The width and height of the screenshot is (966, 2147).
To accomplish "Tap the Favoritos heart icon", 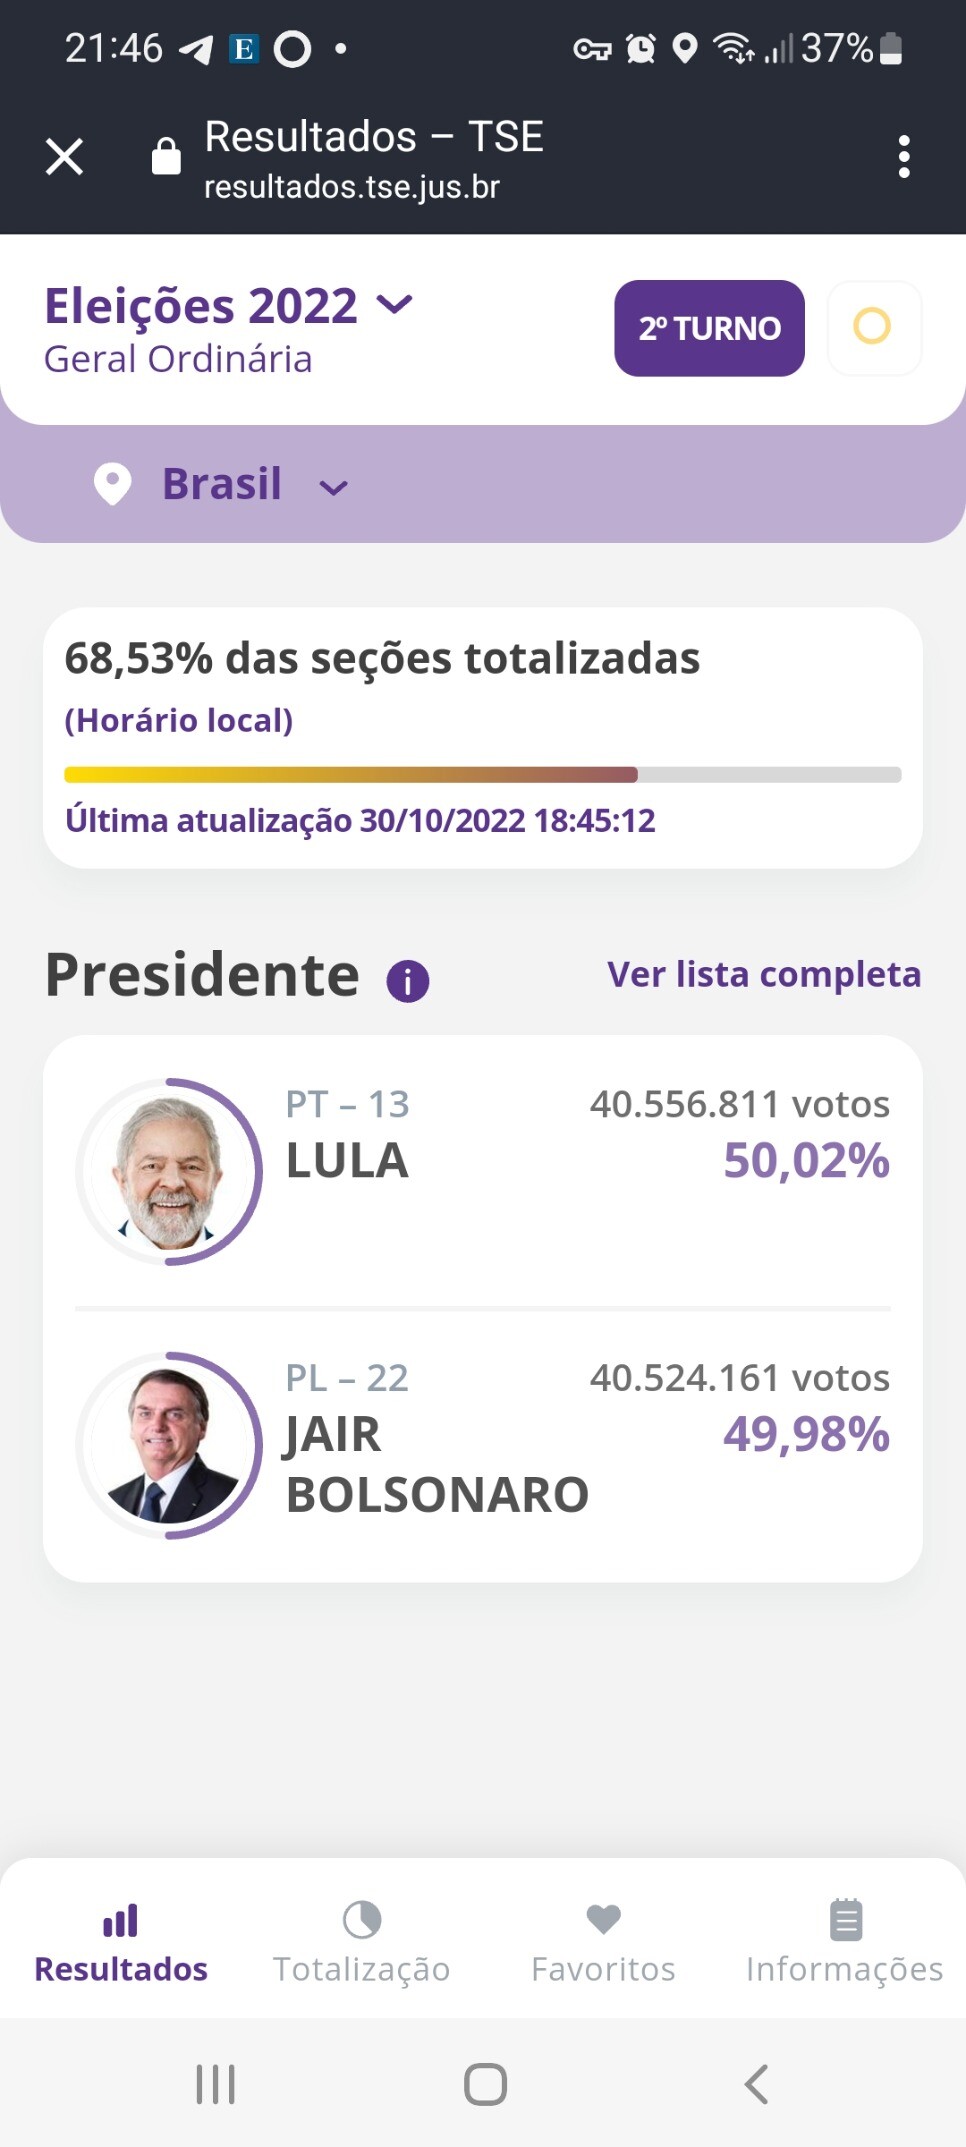I will click(603, 1919).
